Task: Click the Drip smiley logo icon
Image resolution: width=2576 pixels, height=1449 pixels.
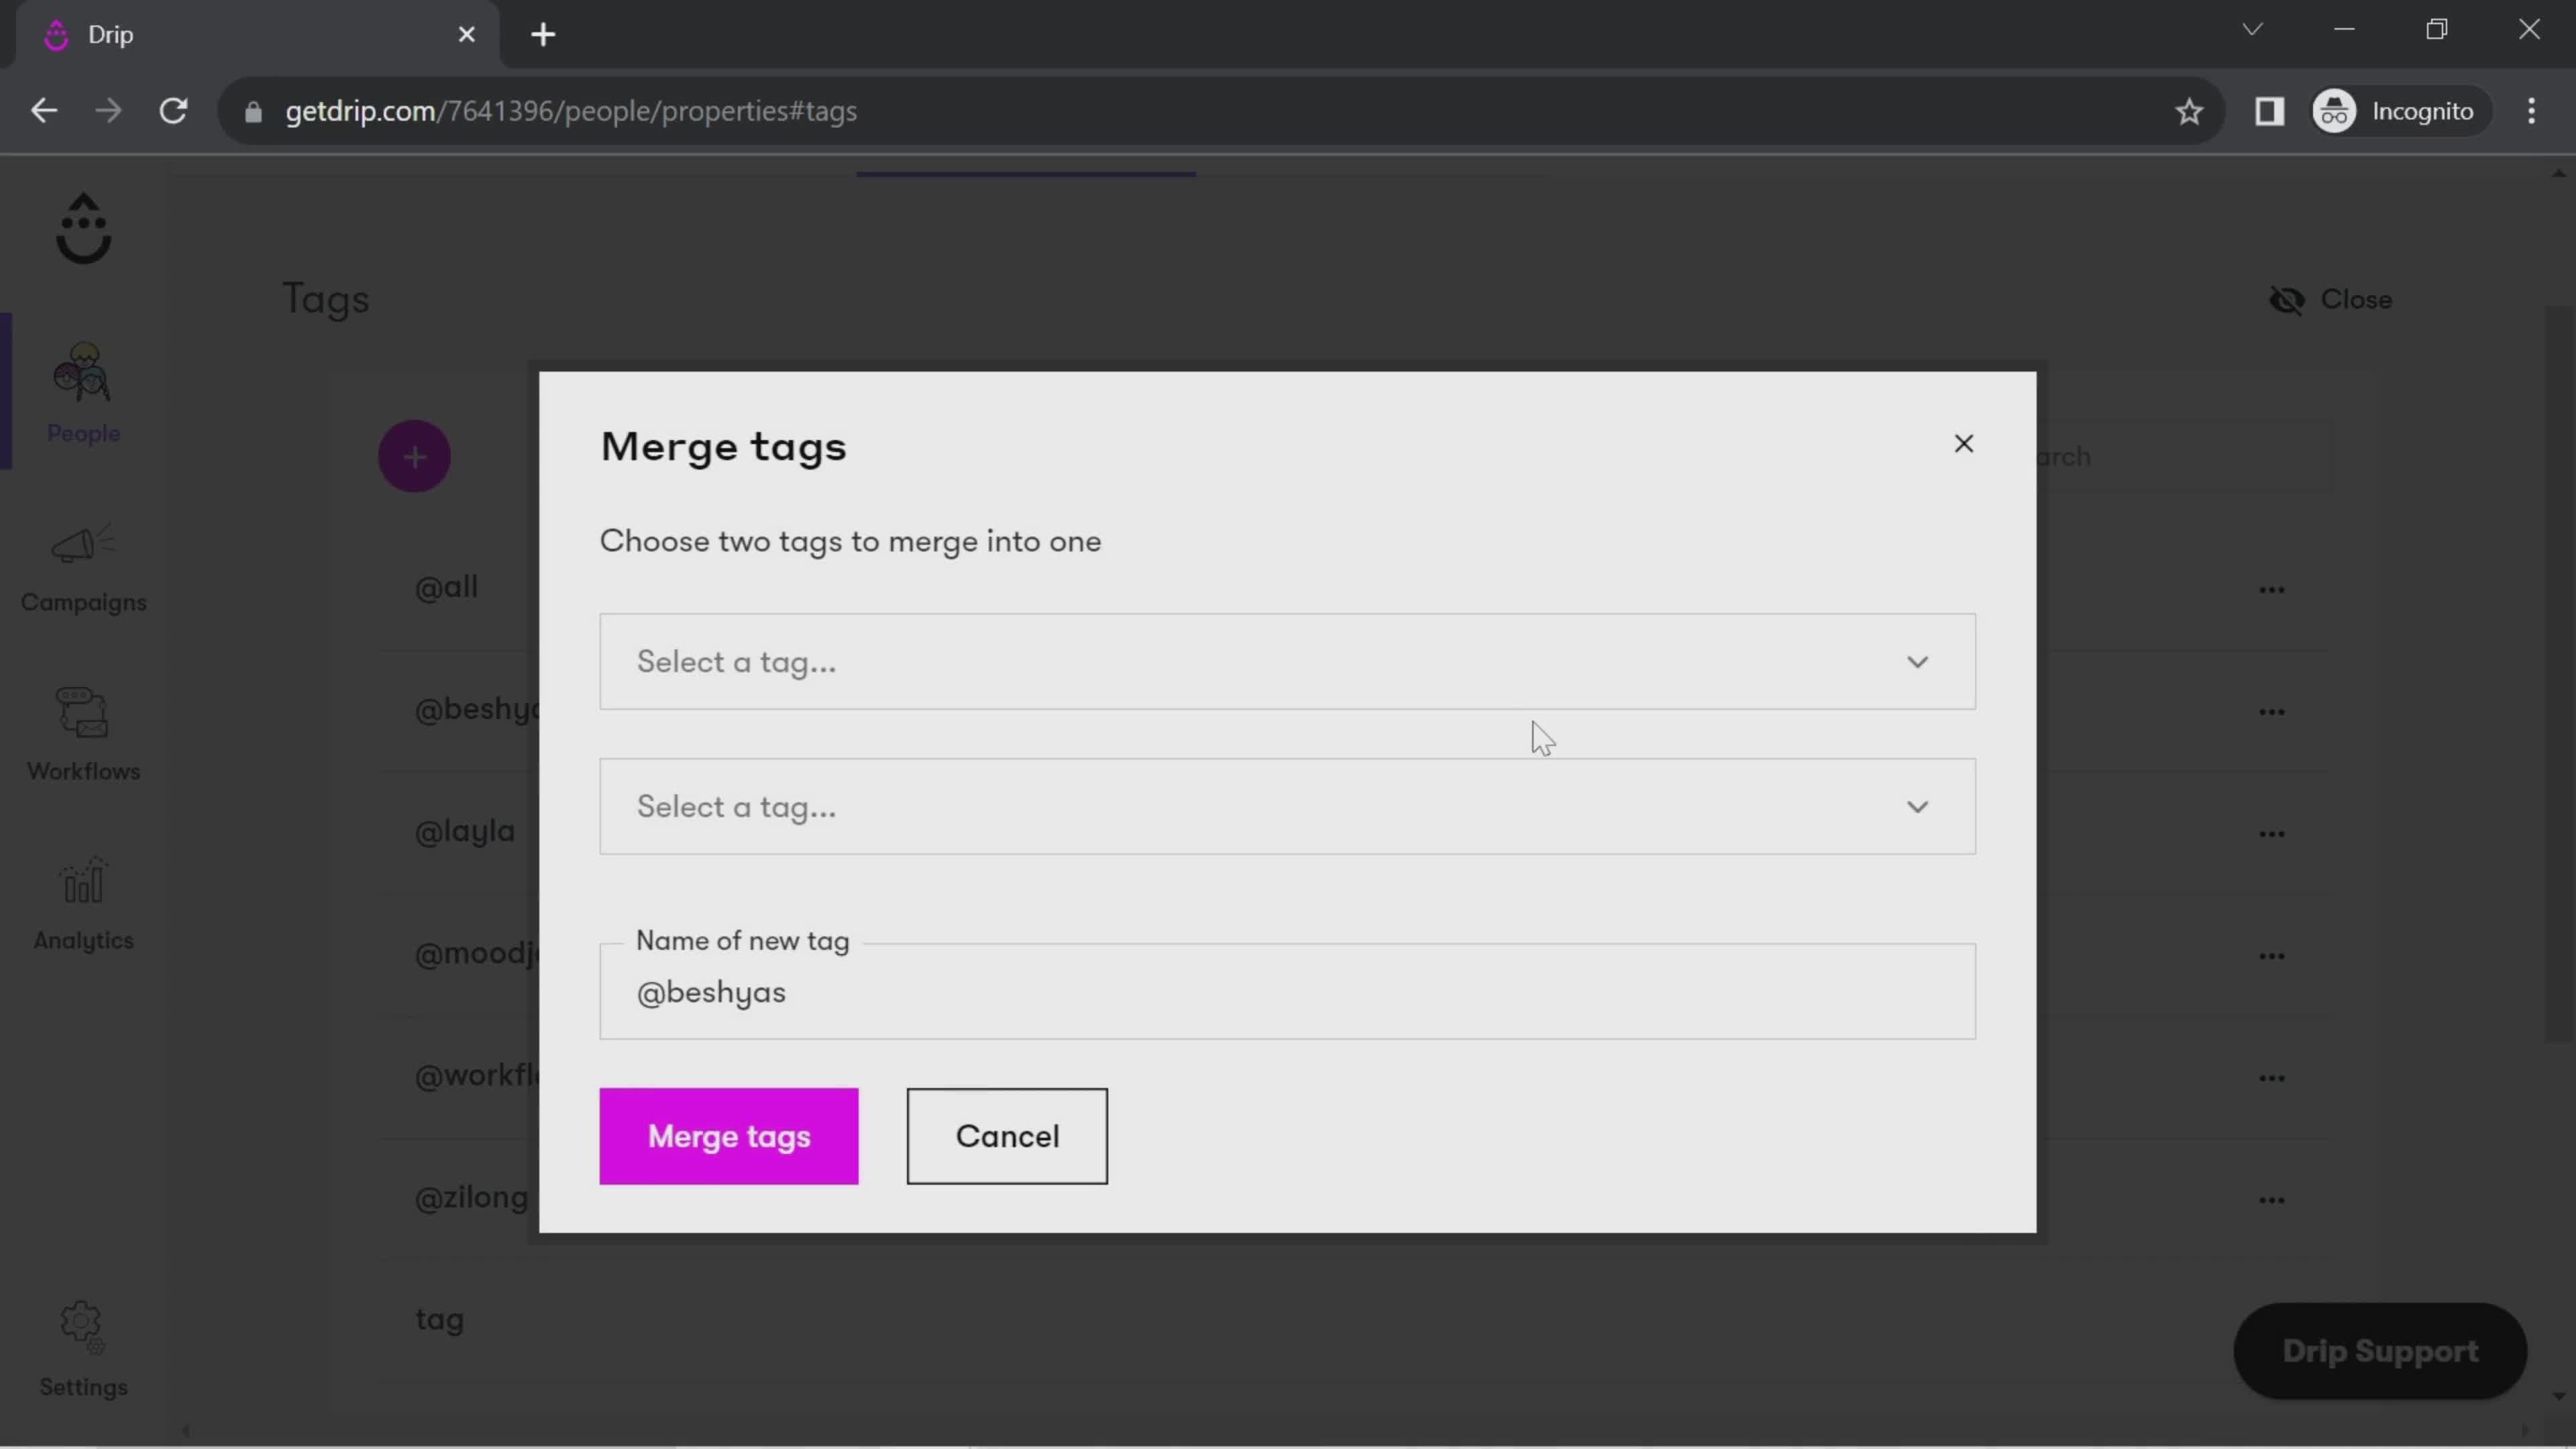Action: (83, 230)
